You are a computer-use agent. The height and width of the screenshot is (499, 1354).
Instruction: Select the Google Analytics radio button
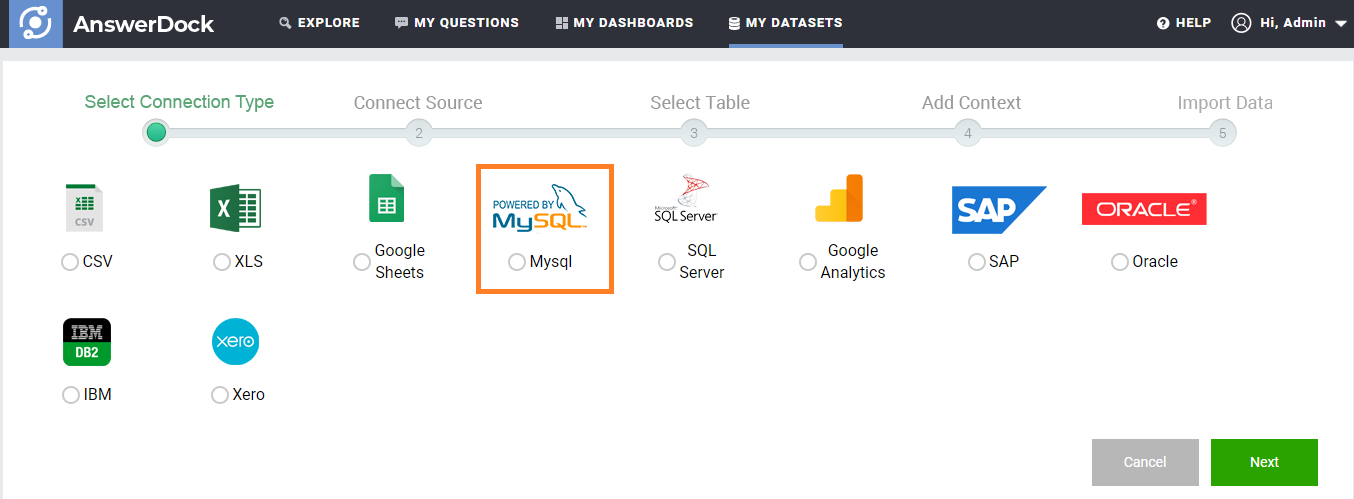[x=808, y=262]
